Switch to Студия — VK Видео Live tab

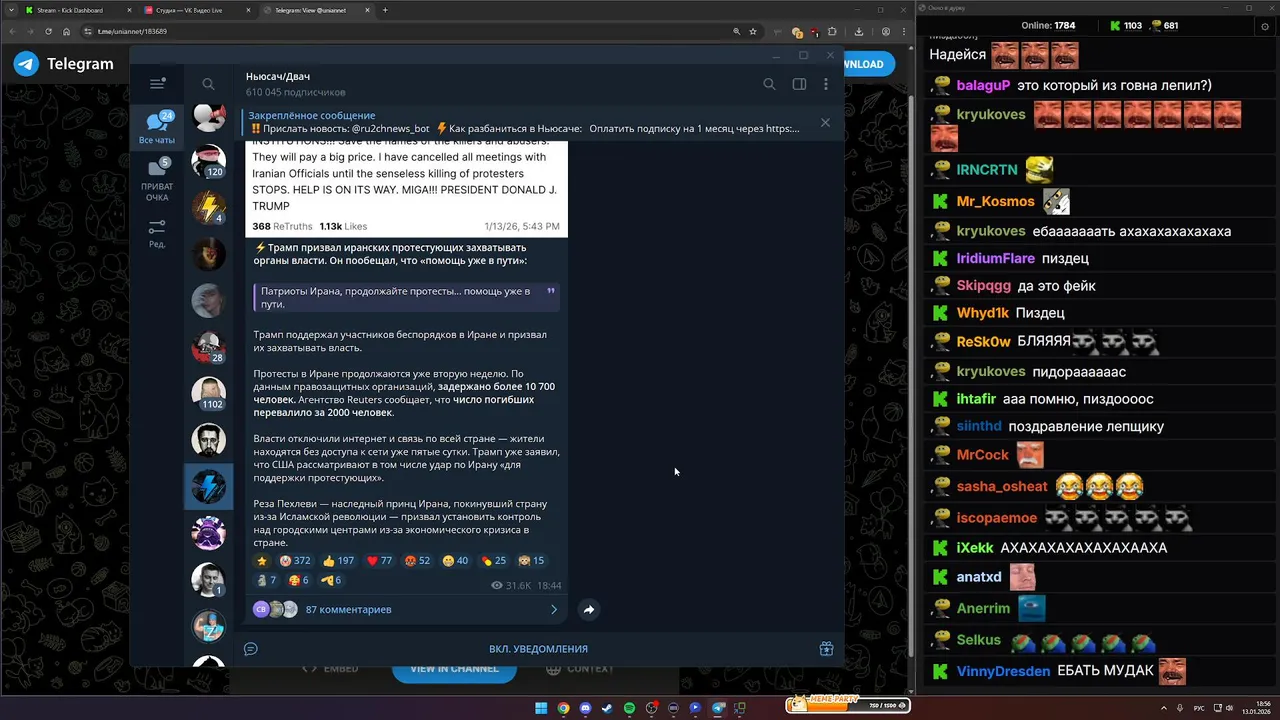196,10
